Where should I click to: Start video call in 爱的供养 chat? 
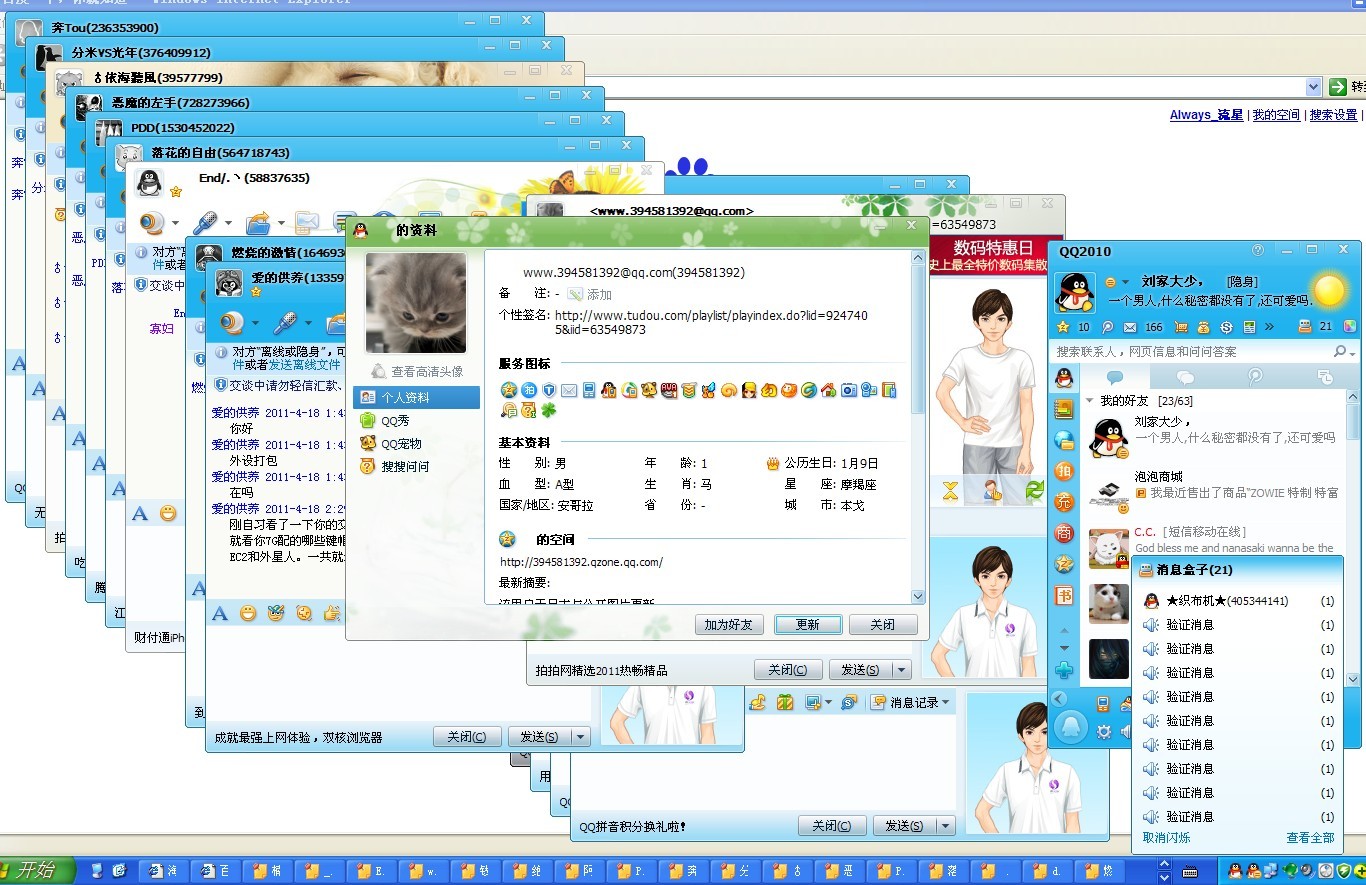point(233,322)
